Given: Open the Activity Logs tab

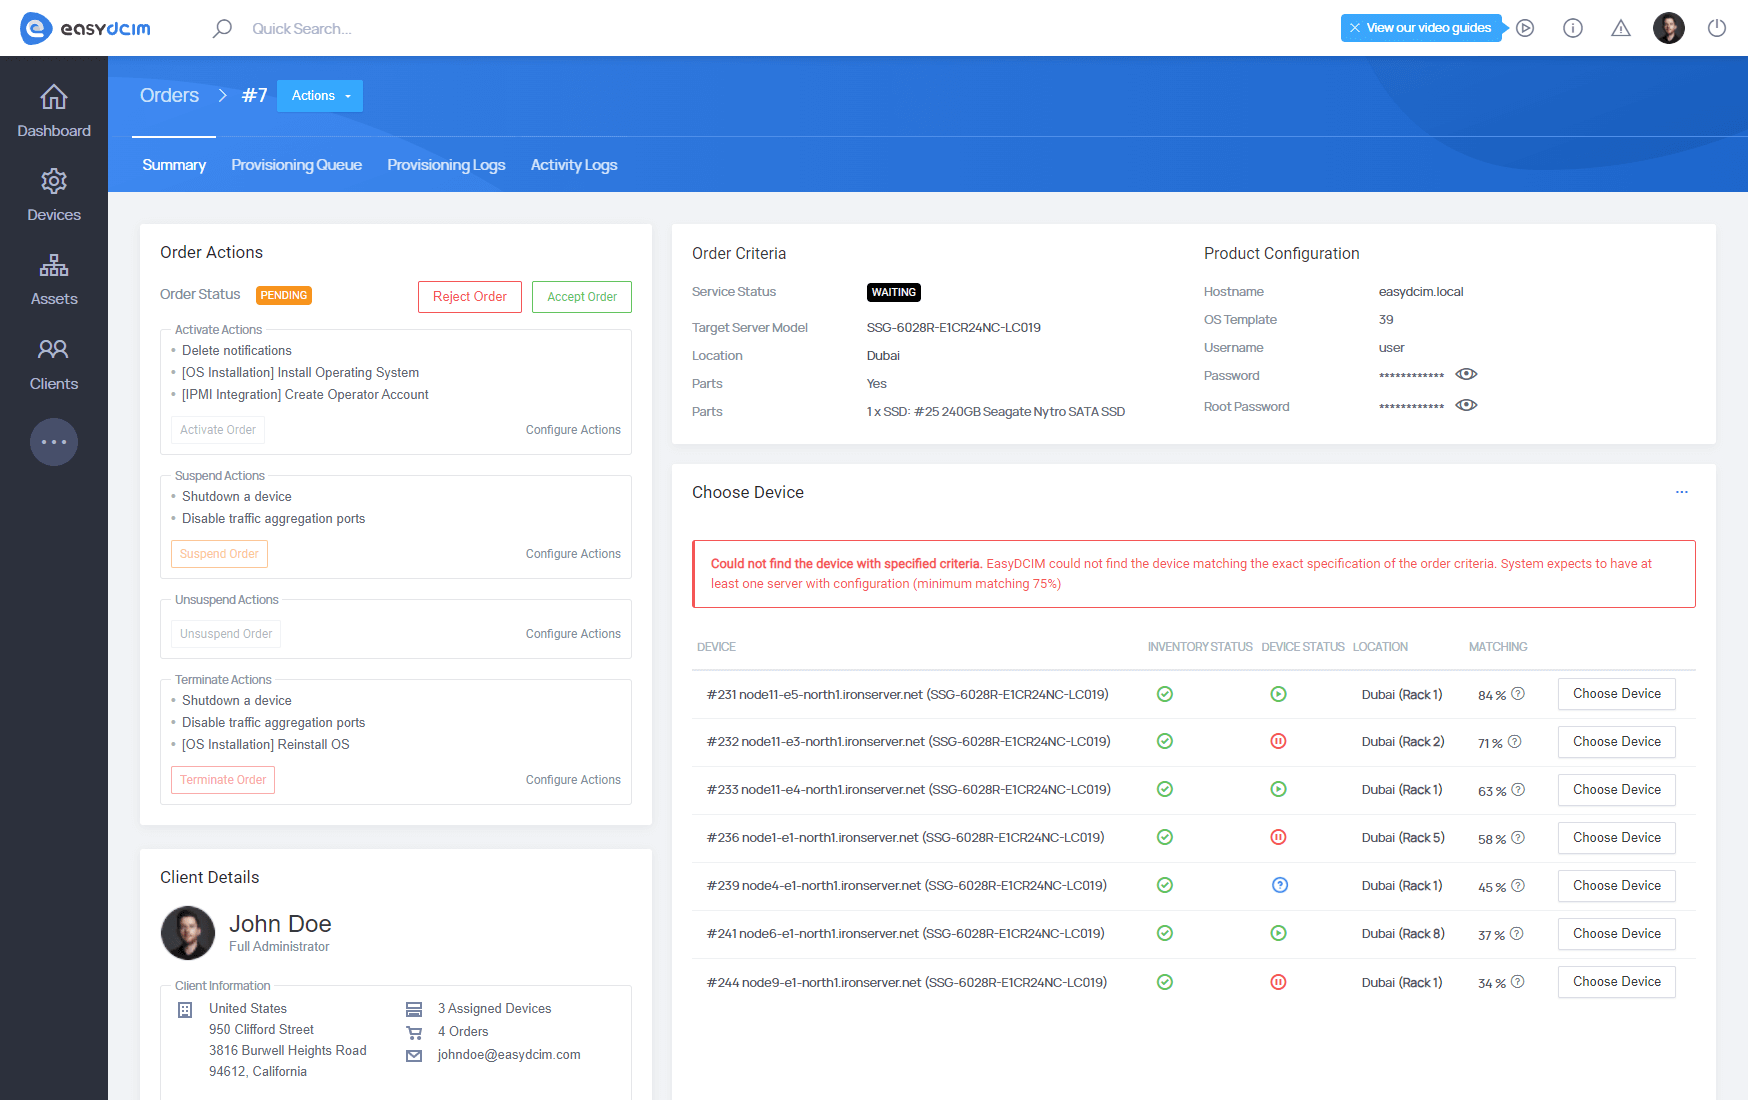Looking at the screenshot, I should tap(574, 164).
